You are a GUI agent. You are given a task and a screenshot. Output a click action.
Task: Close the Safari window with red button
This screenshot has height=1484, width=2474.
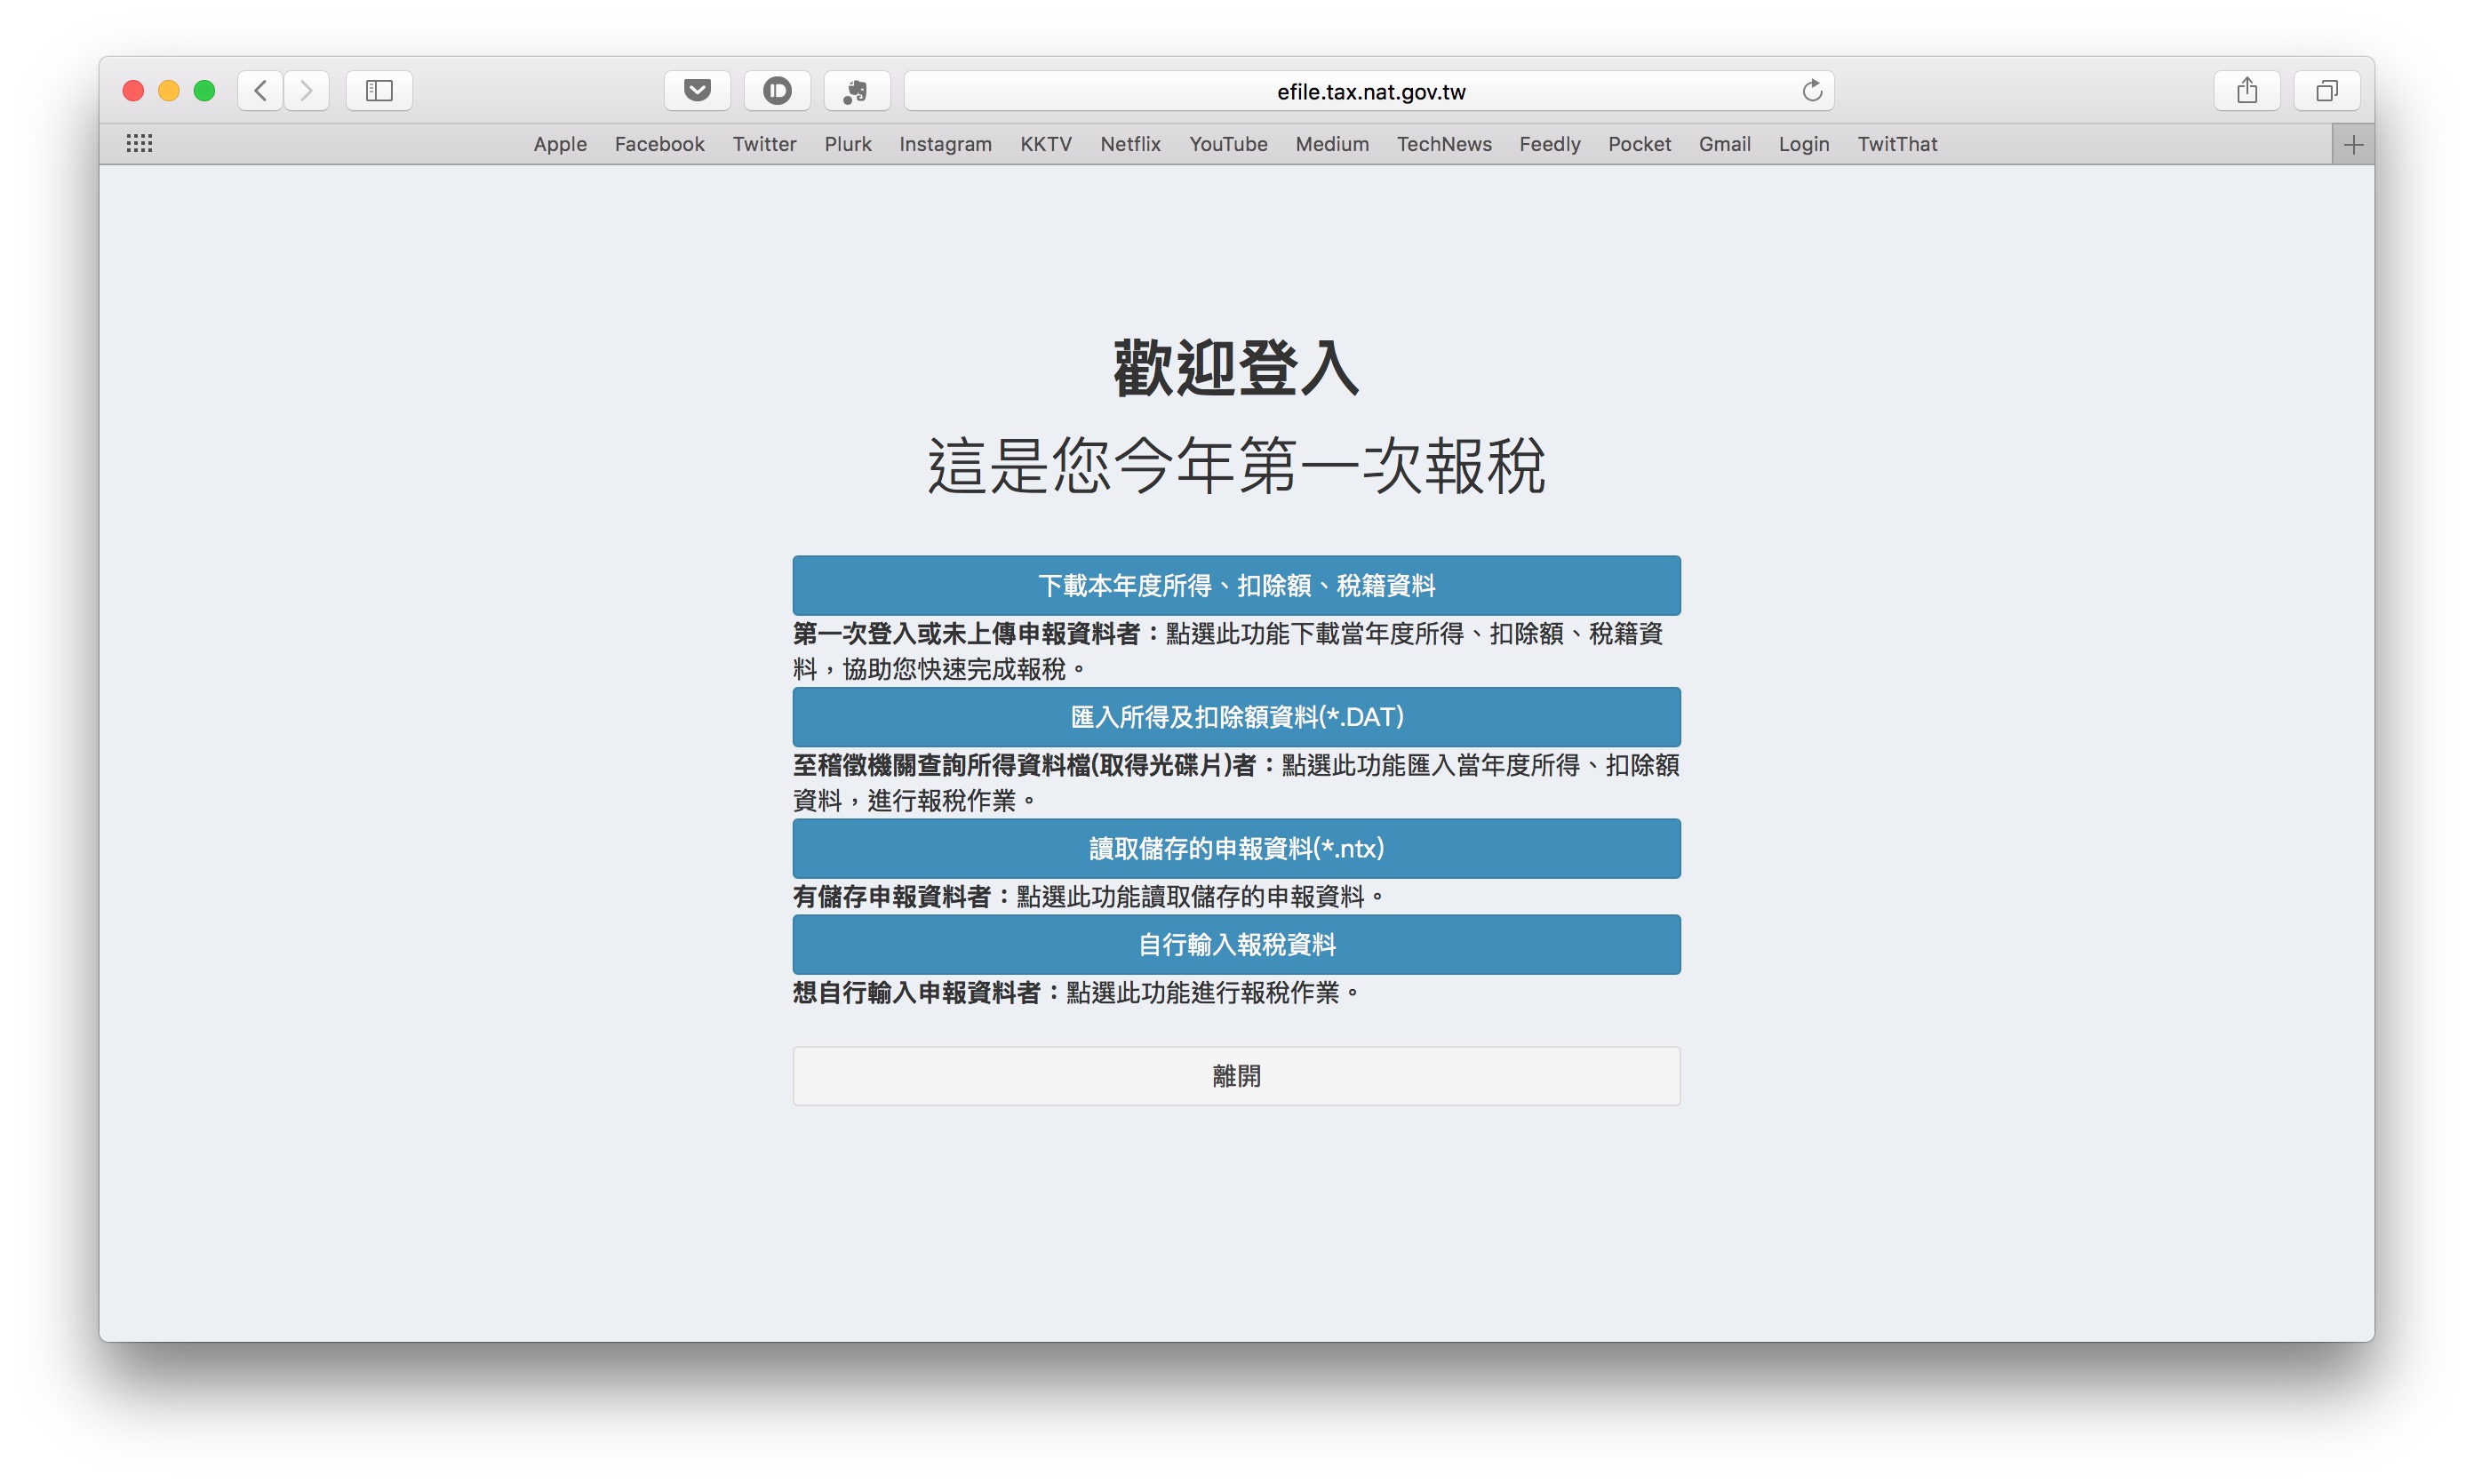(133, 91)
